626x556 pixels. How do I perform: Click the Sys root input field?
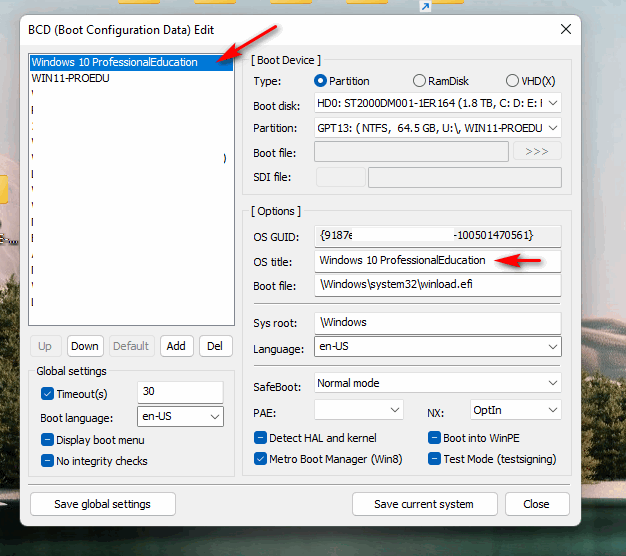click(438, 323)
